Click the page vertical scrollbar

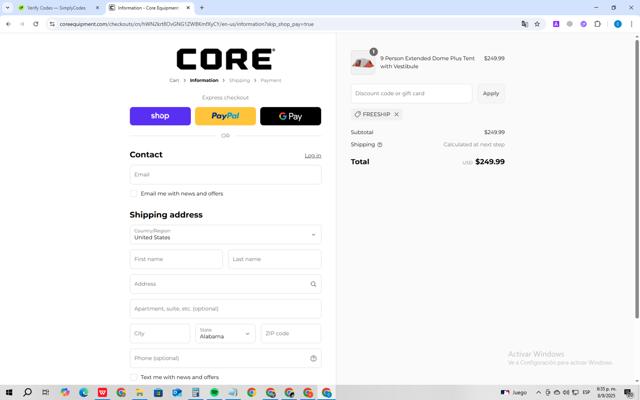(637, 178)
